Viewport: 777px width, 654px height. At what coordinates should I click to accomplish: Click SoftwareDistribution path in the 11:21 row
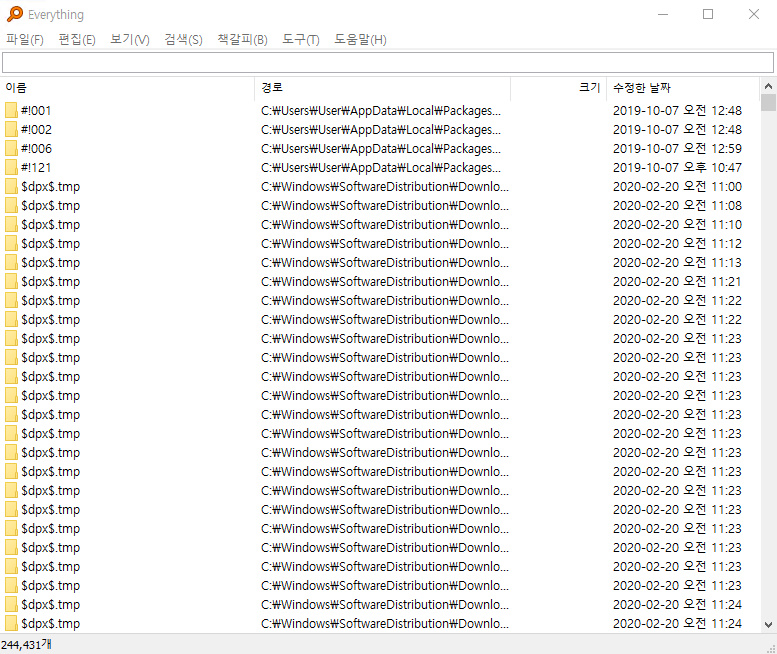point(385,281)
